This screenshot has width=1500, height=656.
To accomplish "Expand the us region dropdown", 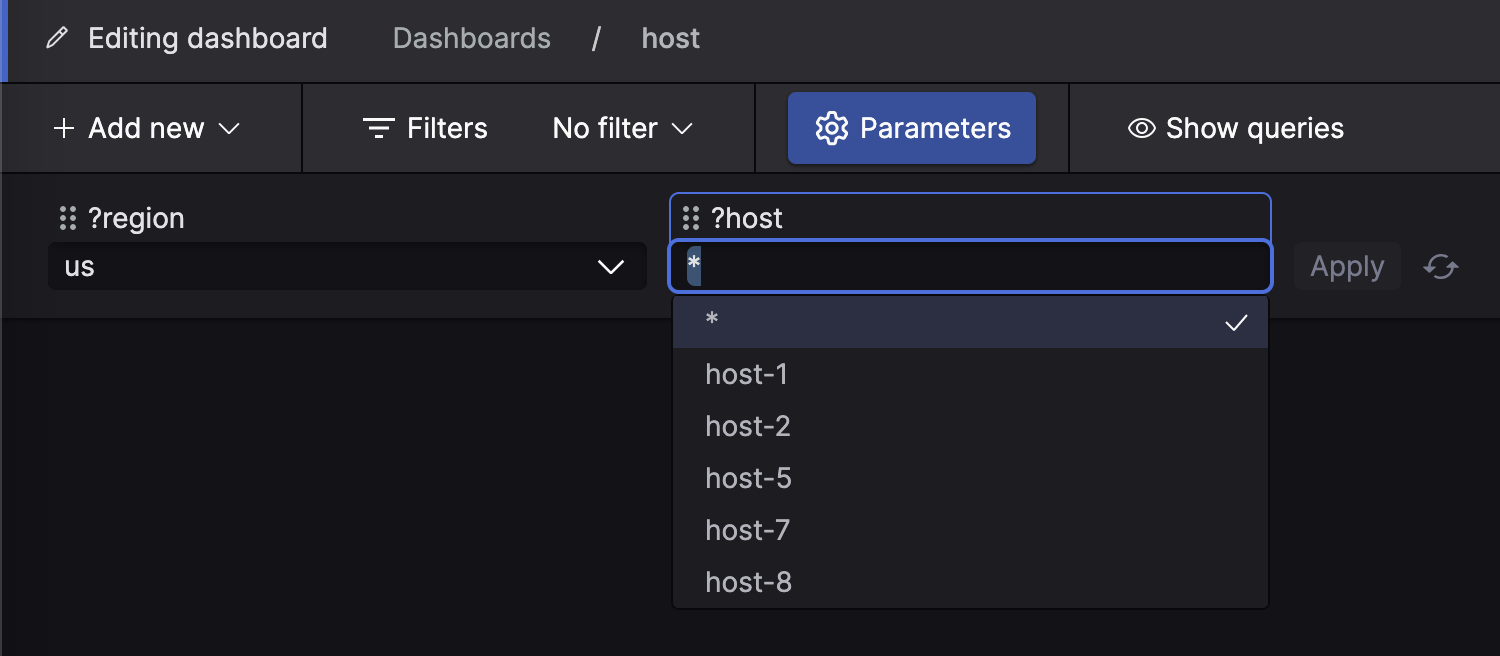I will click(347, 266).
